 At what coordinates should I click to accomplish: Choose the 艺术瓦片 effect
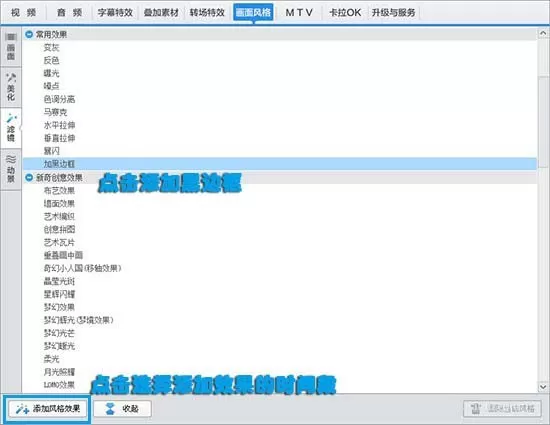tap(59, 242)
